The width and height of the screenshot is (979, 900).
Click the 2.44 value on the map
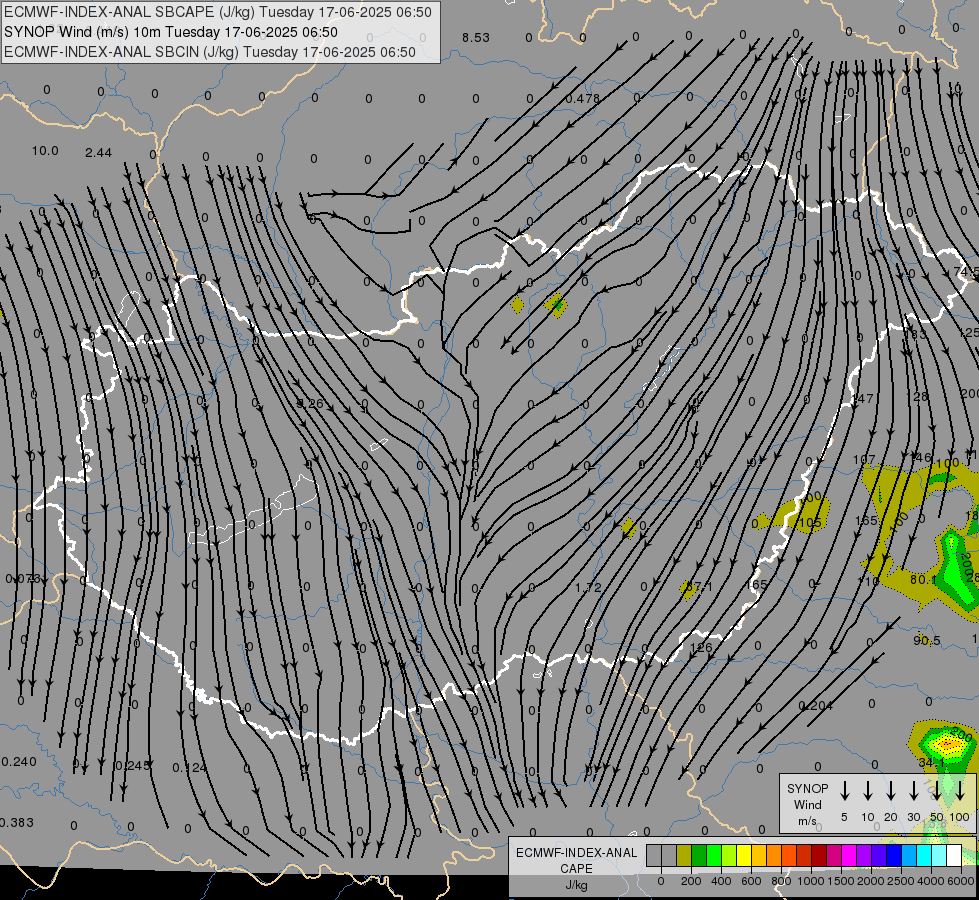click(99, 152)
